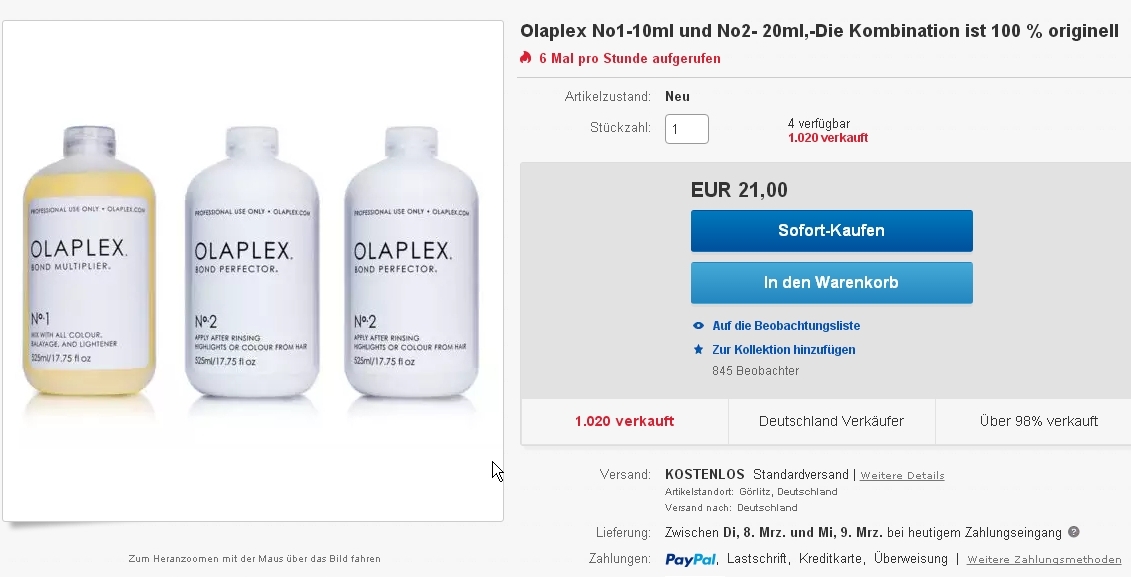The width and height of the screenshot is (1131, 577).
Task: Add item with In den Warenkorb
Action: click(x=832, y=283)
